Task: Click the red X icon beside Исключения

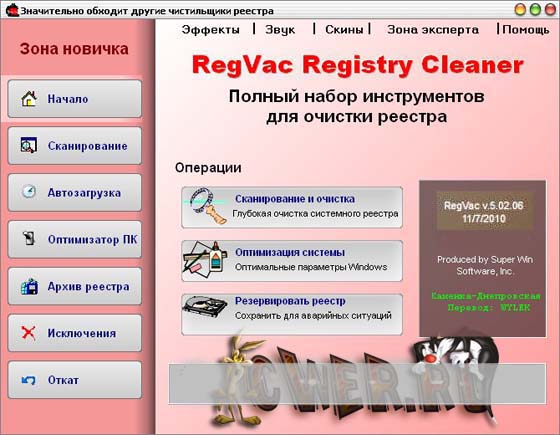Action: point(28,333)
